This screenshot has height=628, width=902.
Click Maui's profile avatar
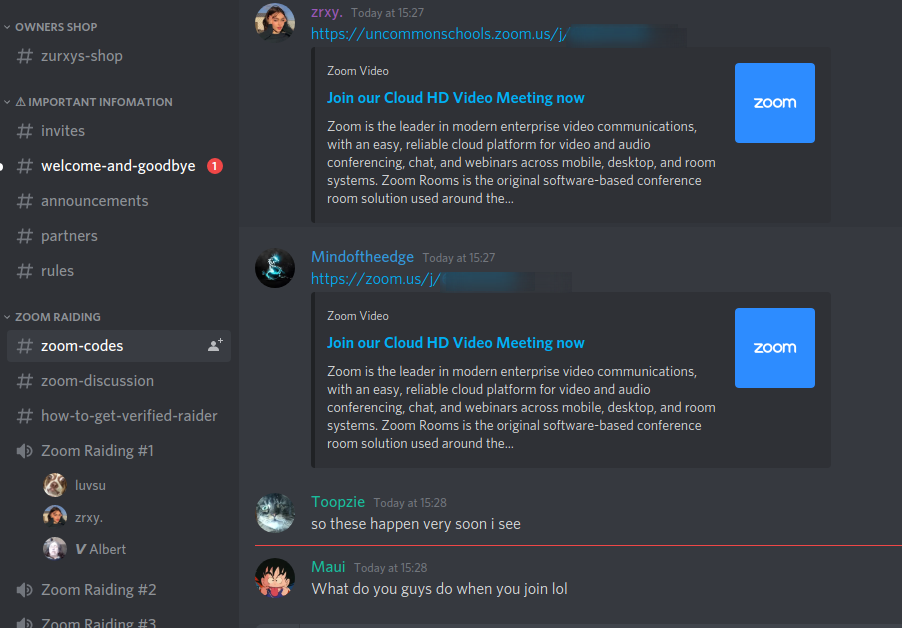point(275,578)
